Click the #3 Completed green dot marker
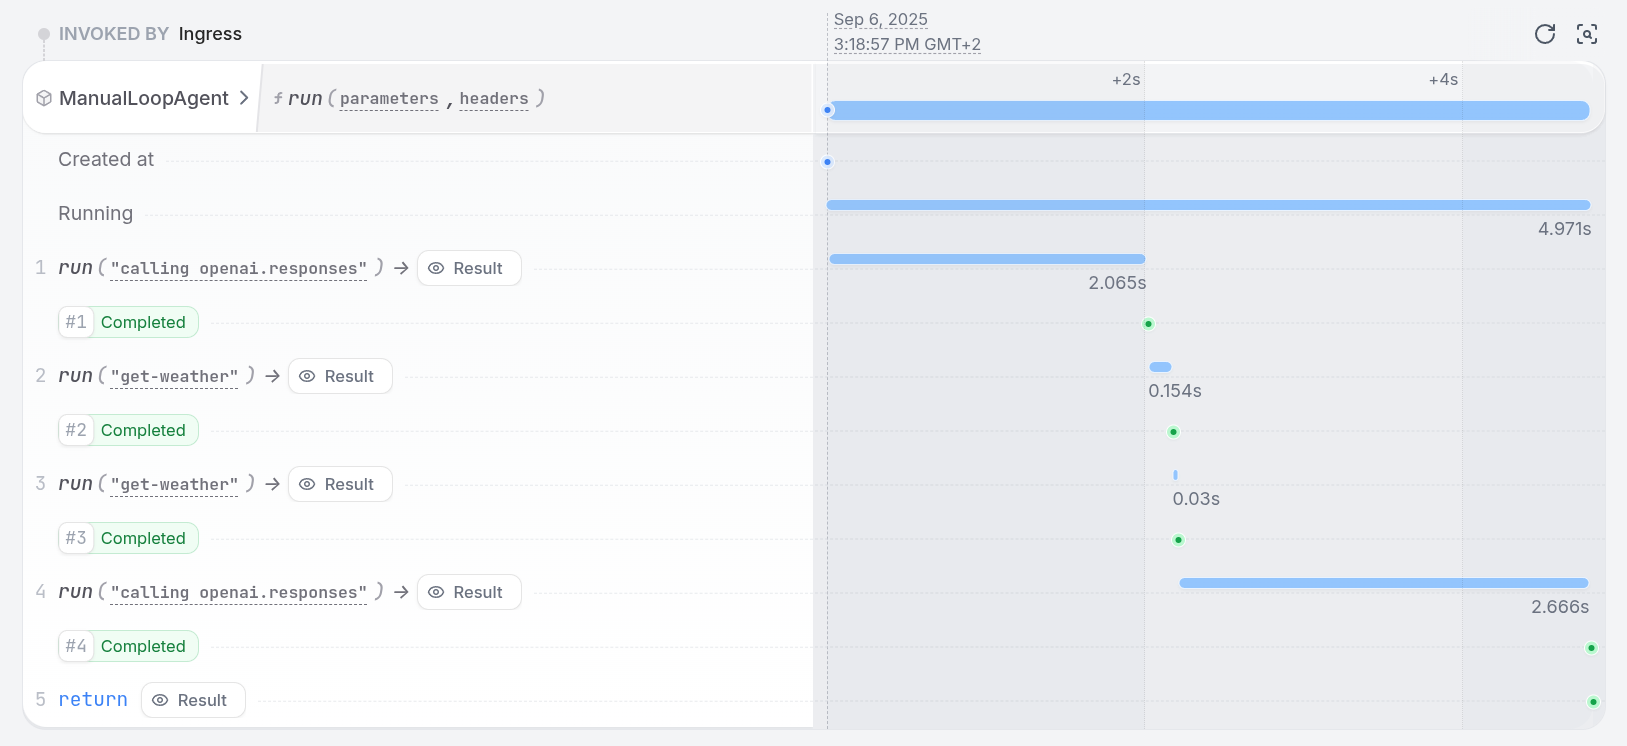The image size is (1627, 746). tap(1178, 540)
